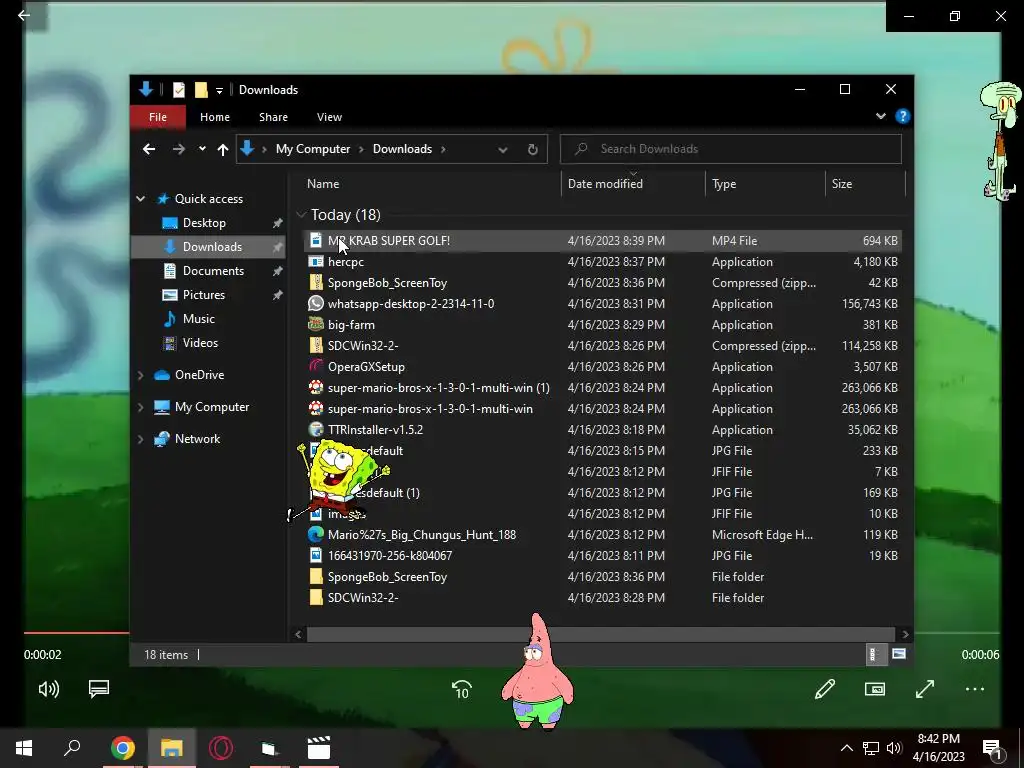Skip back 10 seconds in video
The width and height of the screenshot is (1024, 768).
click(462, 690)
